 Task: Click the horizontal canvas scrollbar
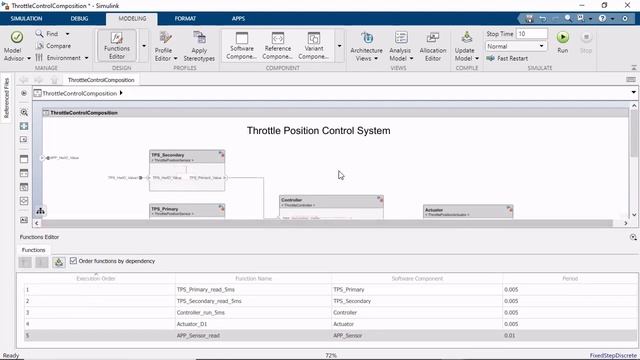tap(327, 223)
